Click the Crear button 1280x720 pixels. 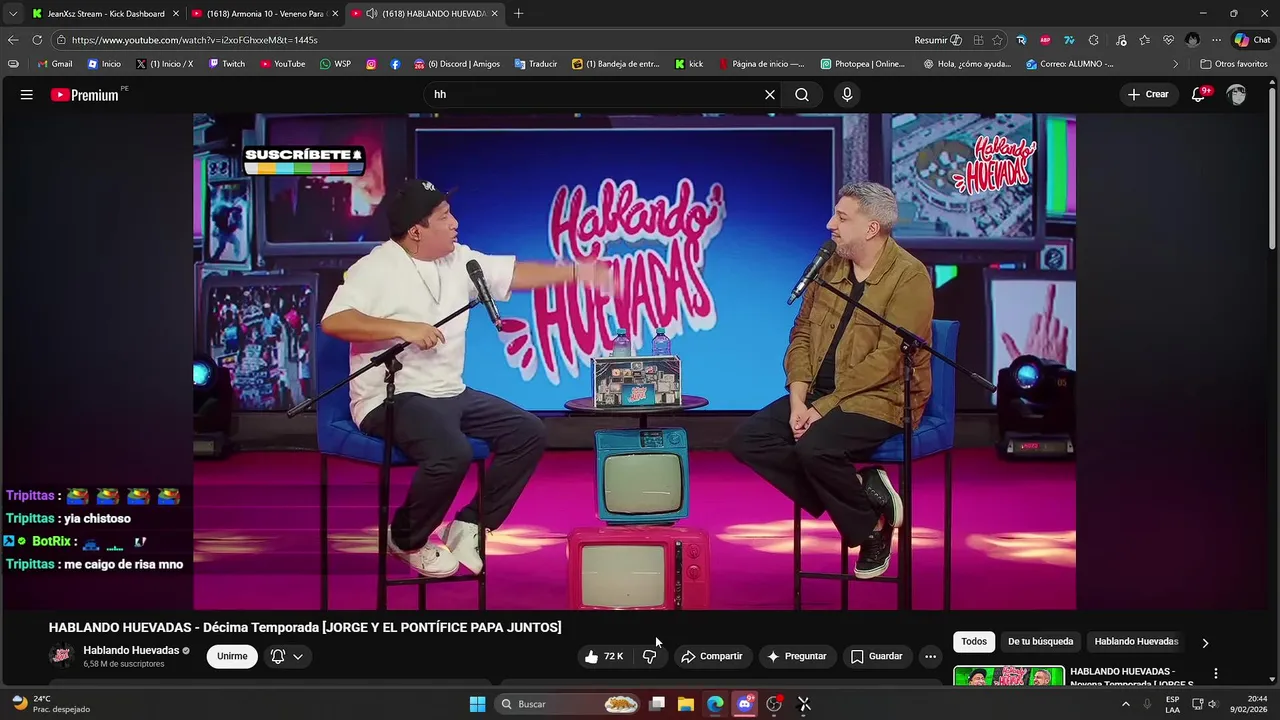click(x=1148, y=95)
